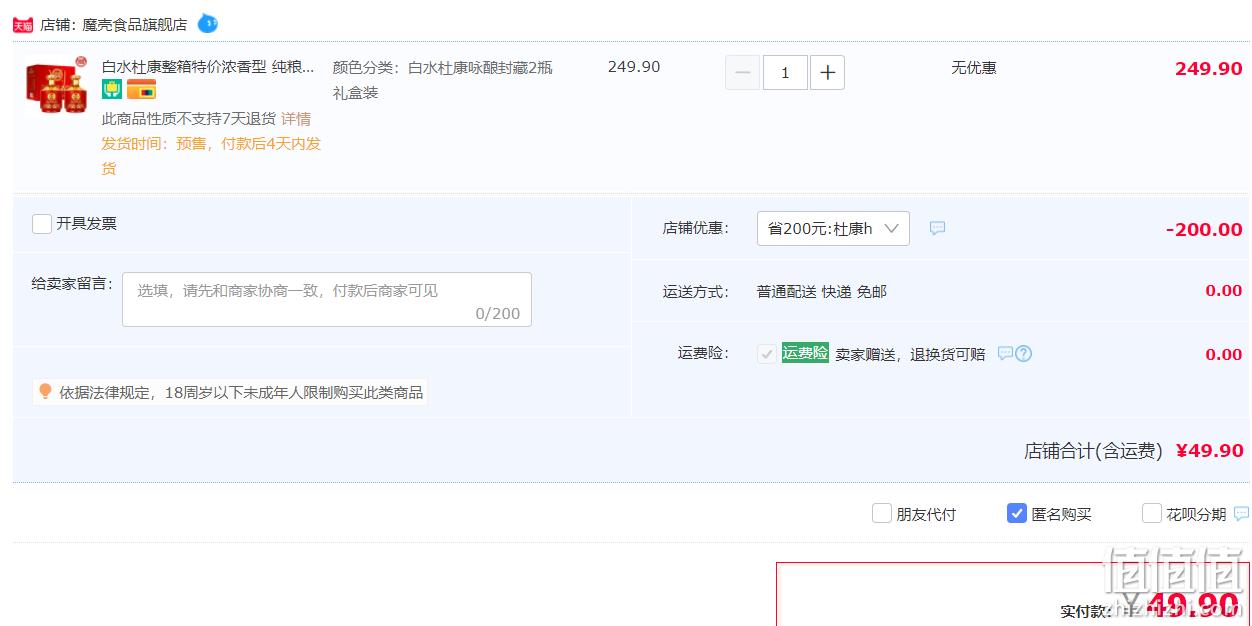Click the green service badge under product title
The height and width of the screenshot is (626, 1252).
(x=112, y=89)
